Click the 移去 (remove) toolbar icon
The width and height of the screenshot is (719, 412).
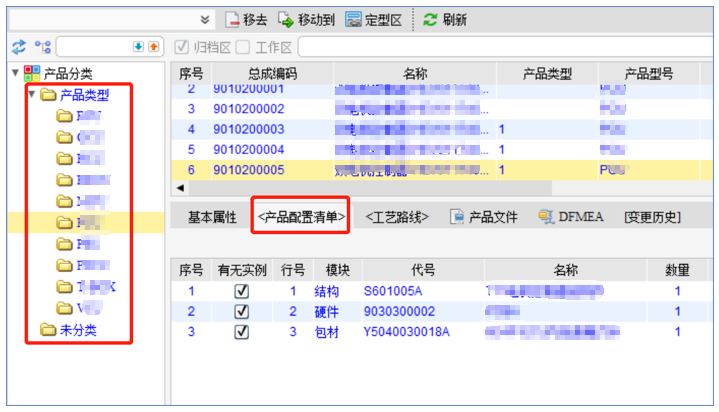232,19
